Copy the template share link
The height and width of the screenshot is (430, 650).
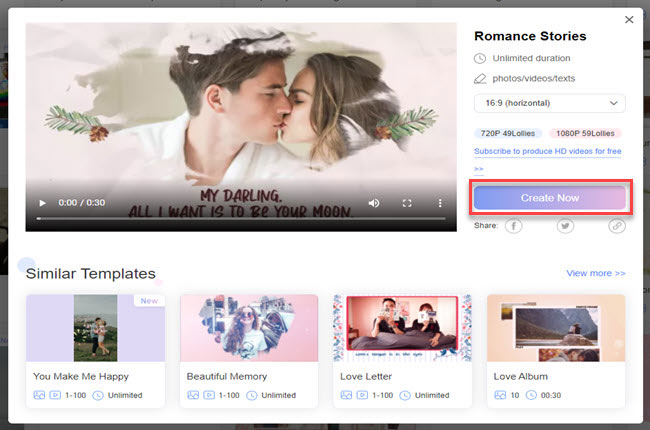click(x=617, y=227)
